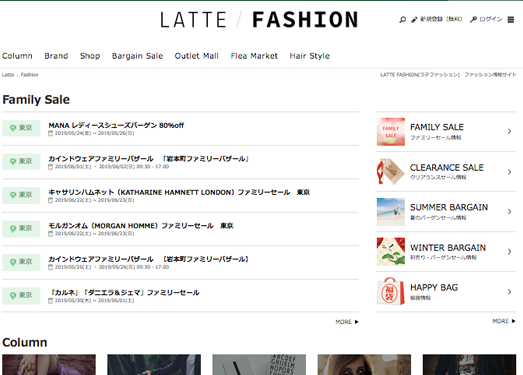
Task: Click the CLEARANCE SALE sidebar title
Action: click(447, 167)
